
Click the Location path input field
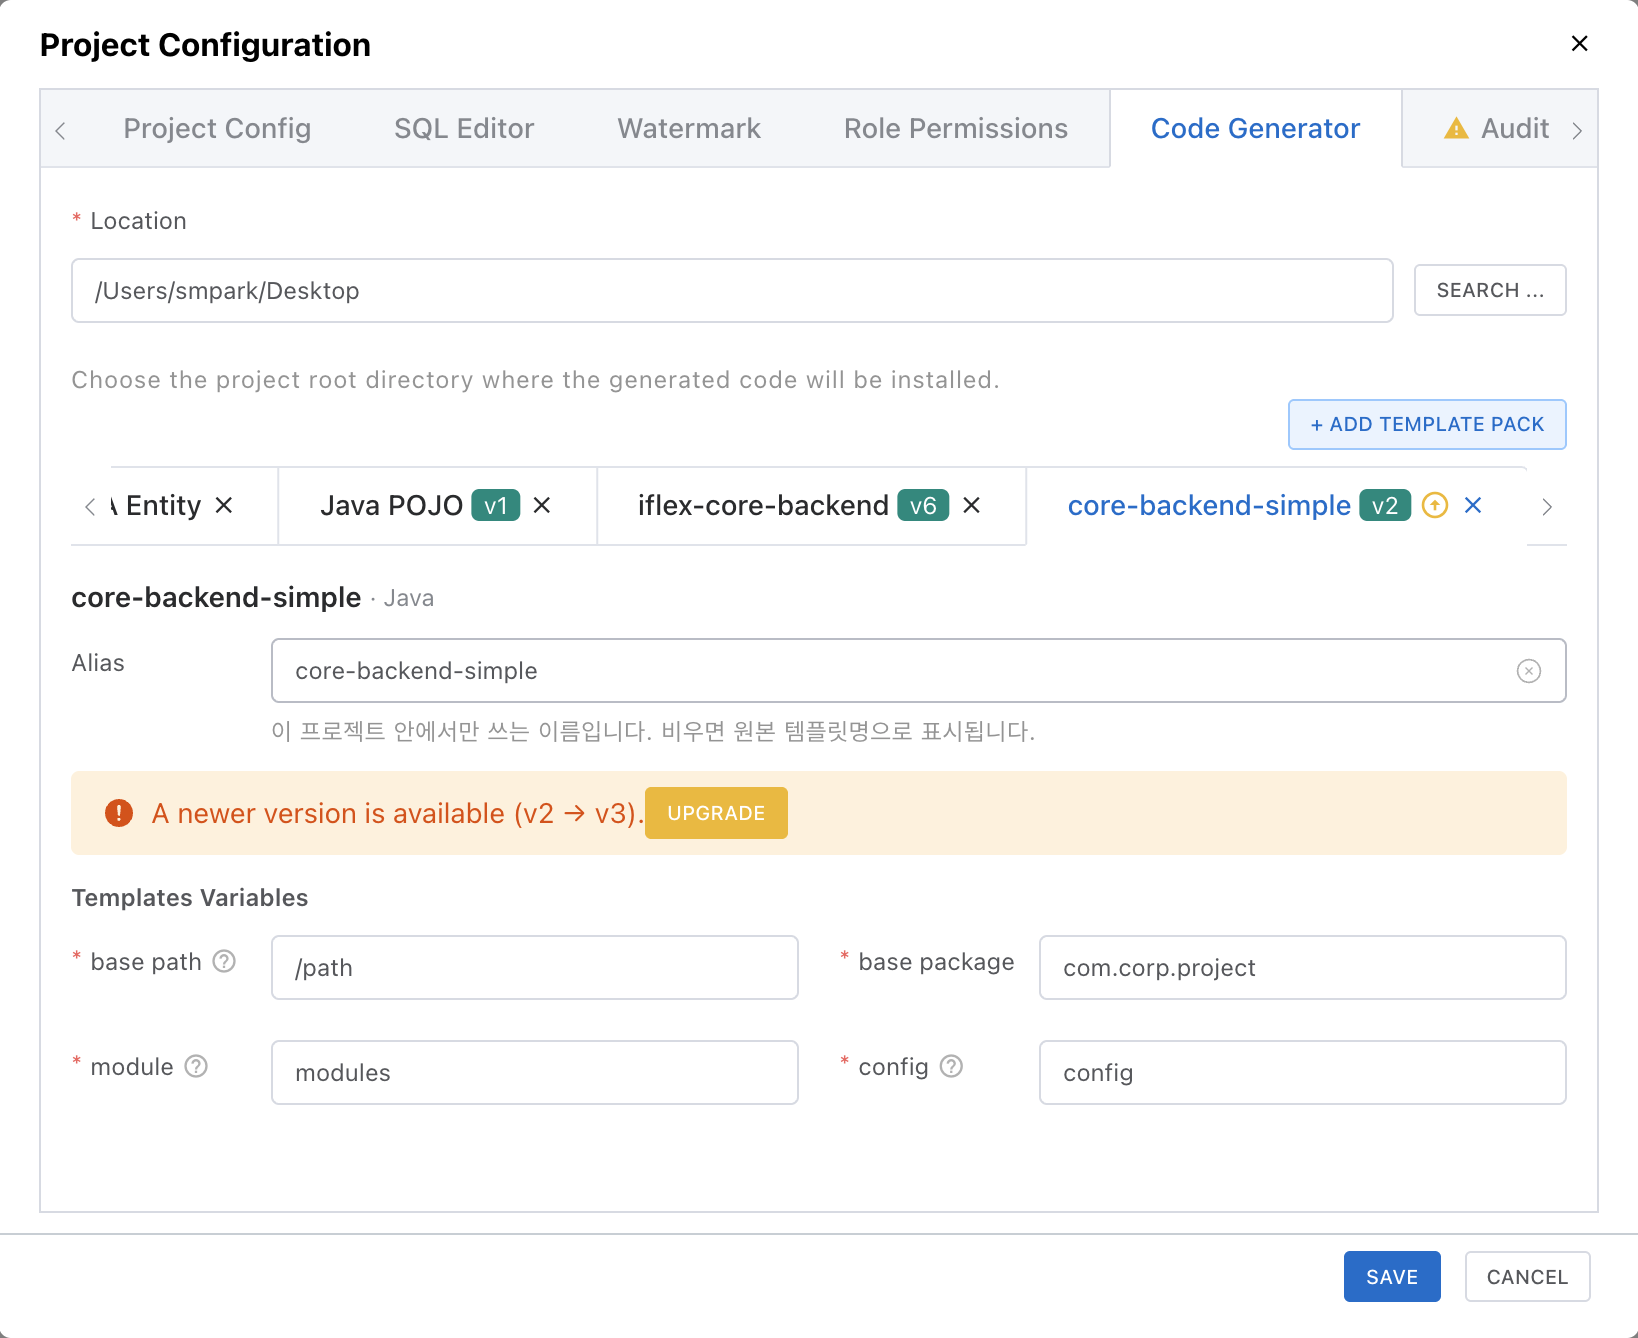pyautogui.click(x=732, y=291)
